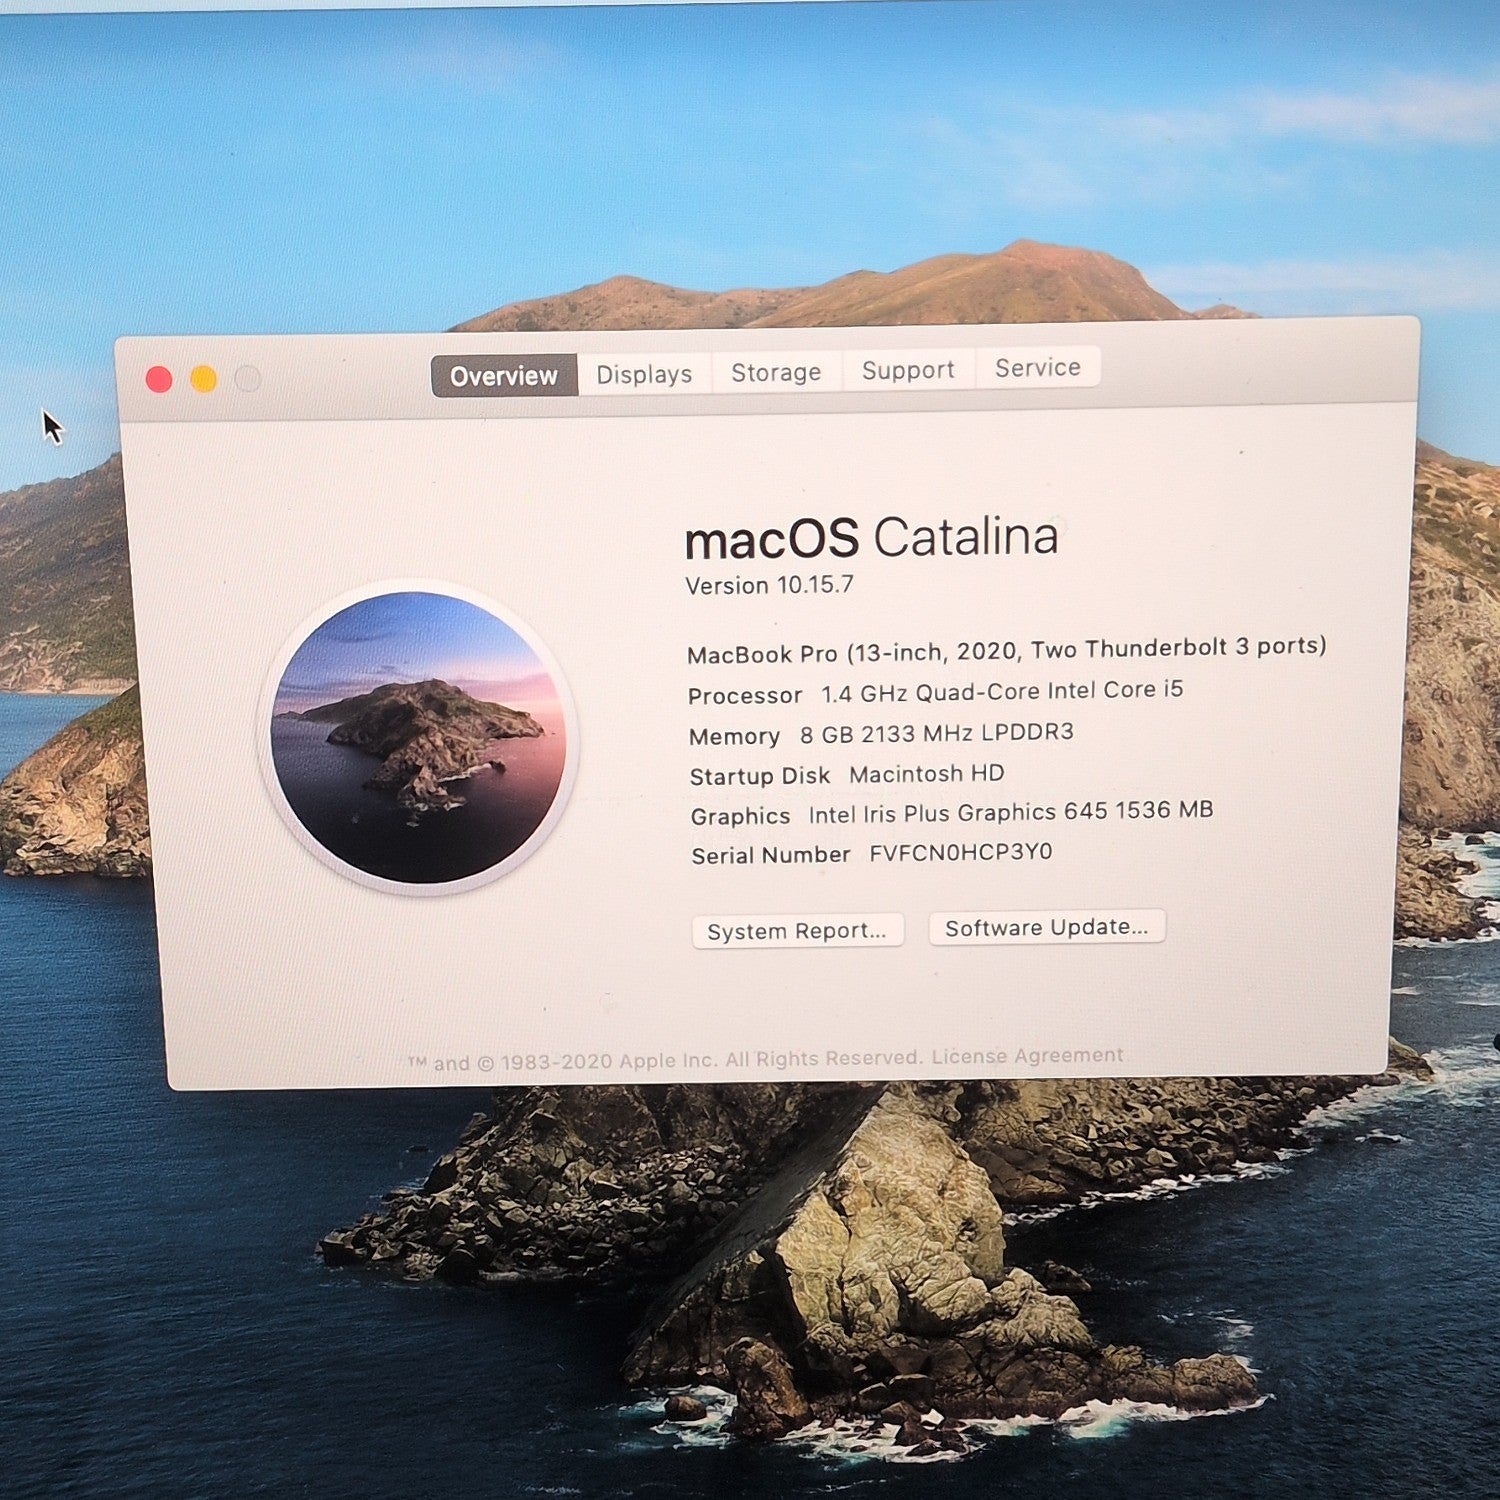The height and width of the screenshot is (1500, 1500).
Task: Open the Displays tab
Action: pos(644,373)
